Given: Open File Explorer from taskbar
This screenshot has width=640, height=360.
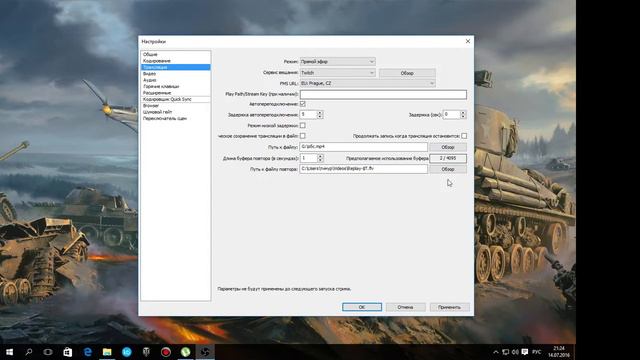Looking at the screenshot, I should (107, 352).
